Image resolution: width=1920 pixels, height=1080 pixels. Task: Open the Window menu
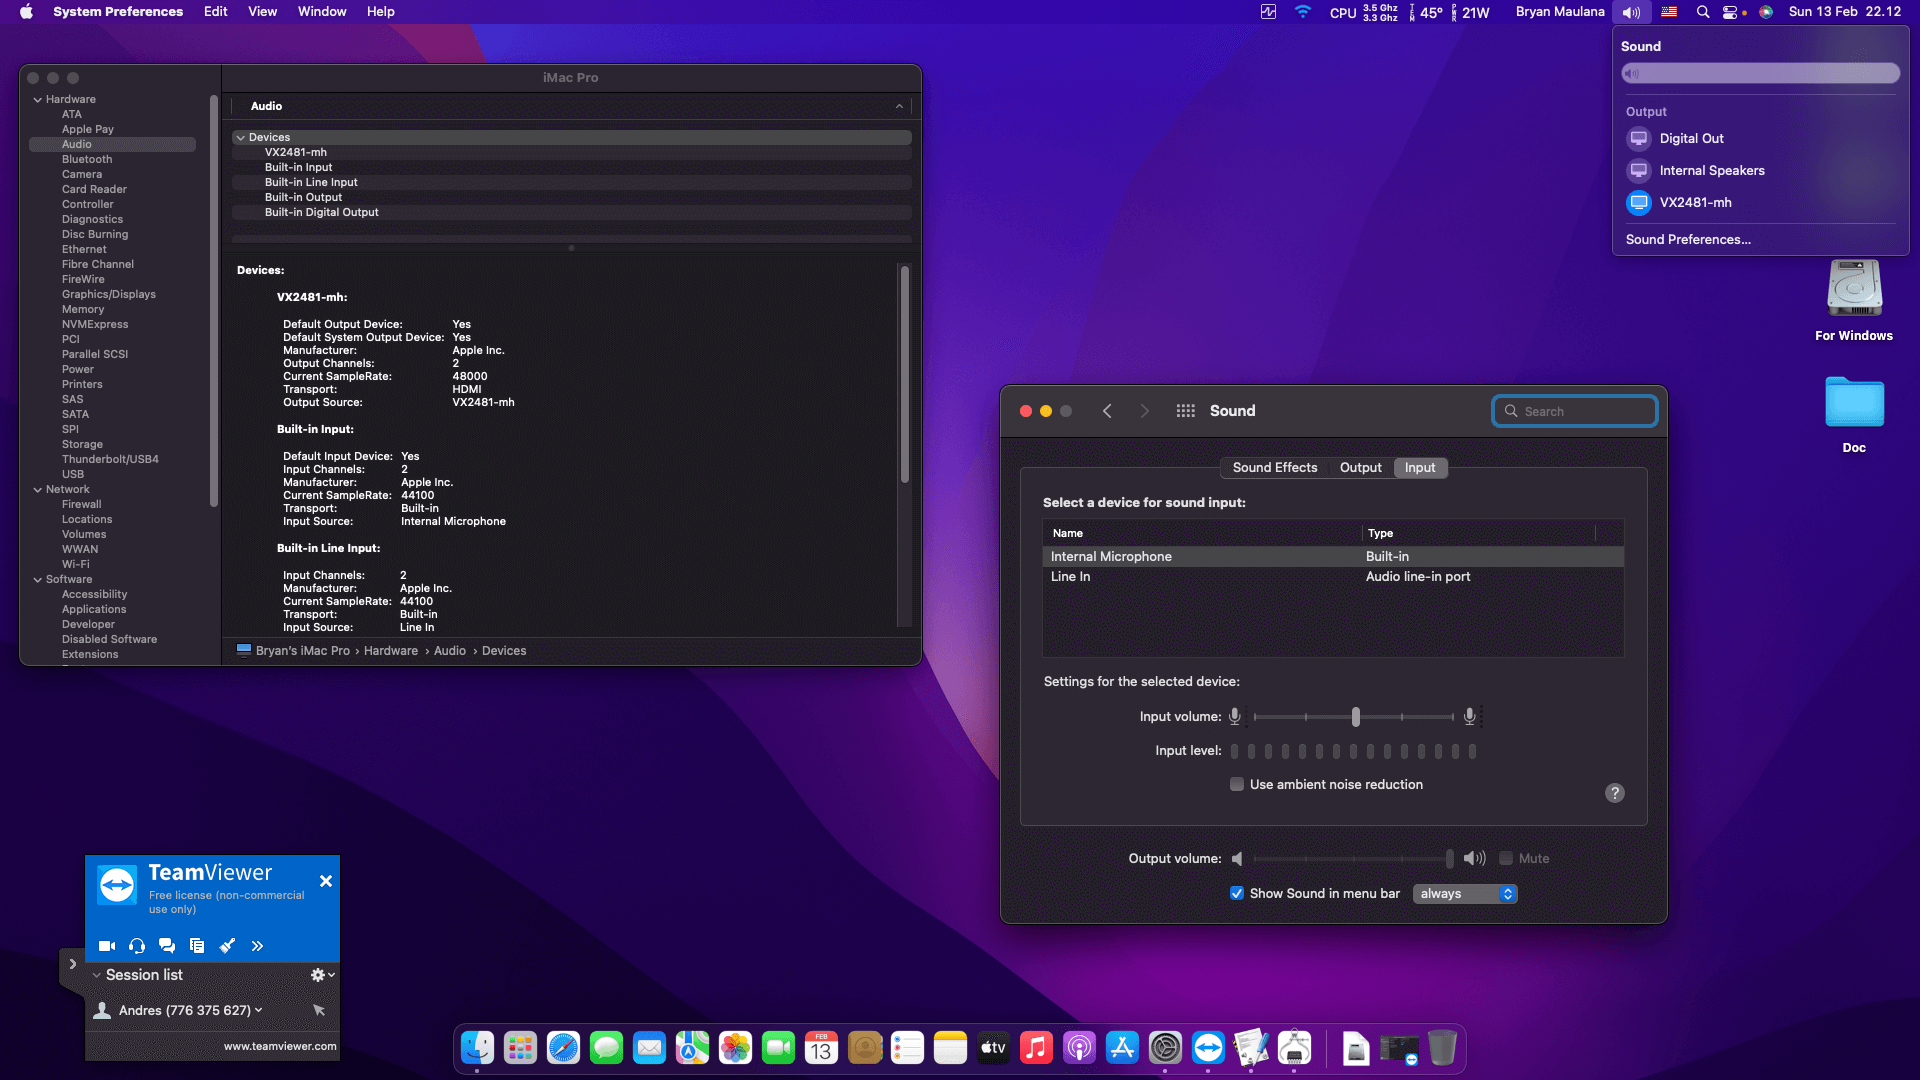(x=322, y=12)
